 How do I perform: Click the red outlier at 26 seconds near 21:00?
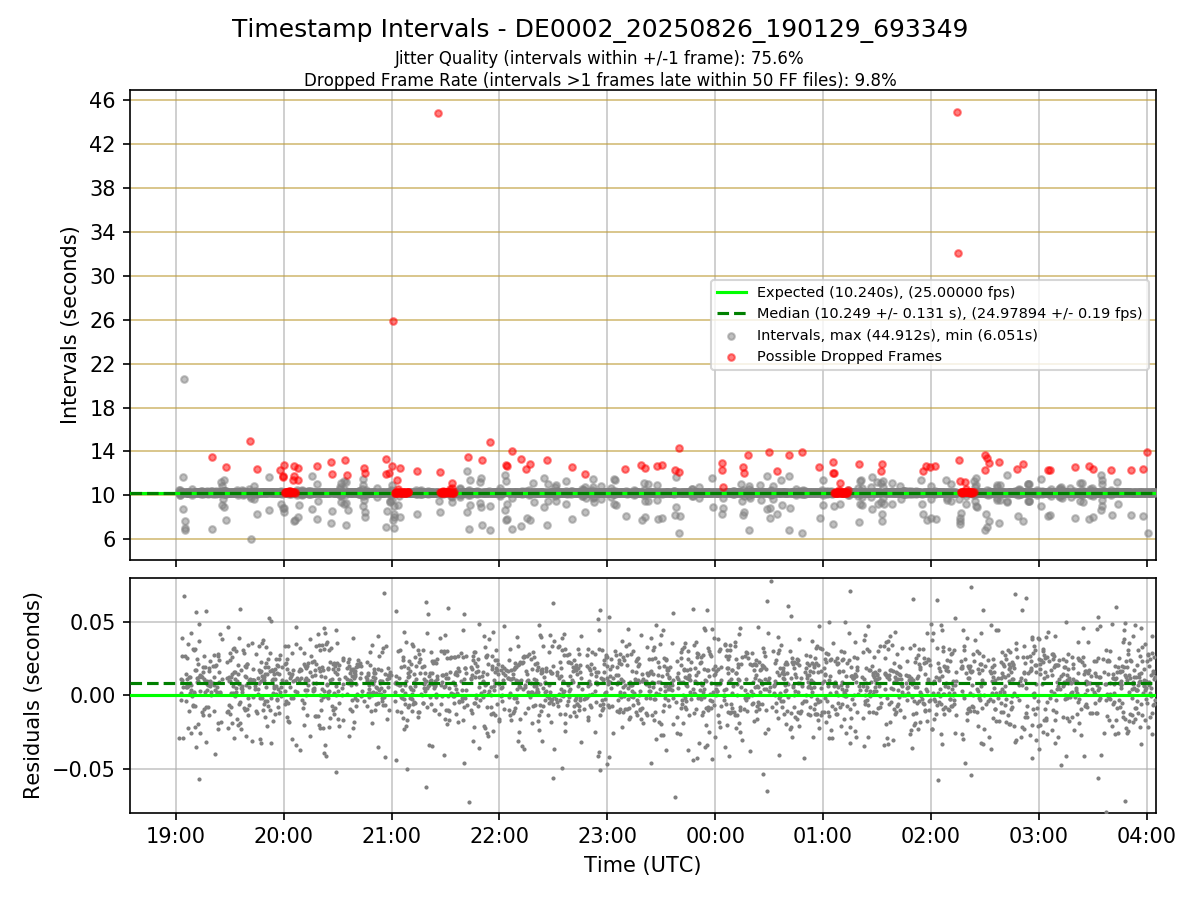point(393,321)
